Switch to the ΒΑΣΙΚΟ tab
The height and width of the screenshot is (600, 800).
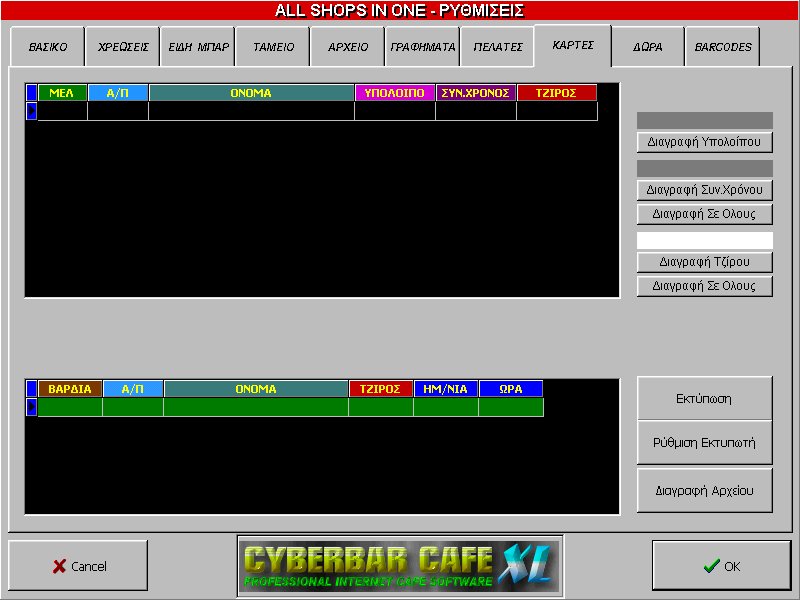pyautogui.click(x=47, y=47)
